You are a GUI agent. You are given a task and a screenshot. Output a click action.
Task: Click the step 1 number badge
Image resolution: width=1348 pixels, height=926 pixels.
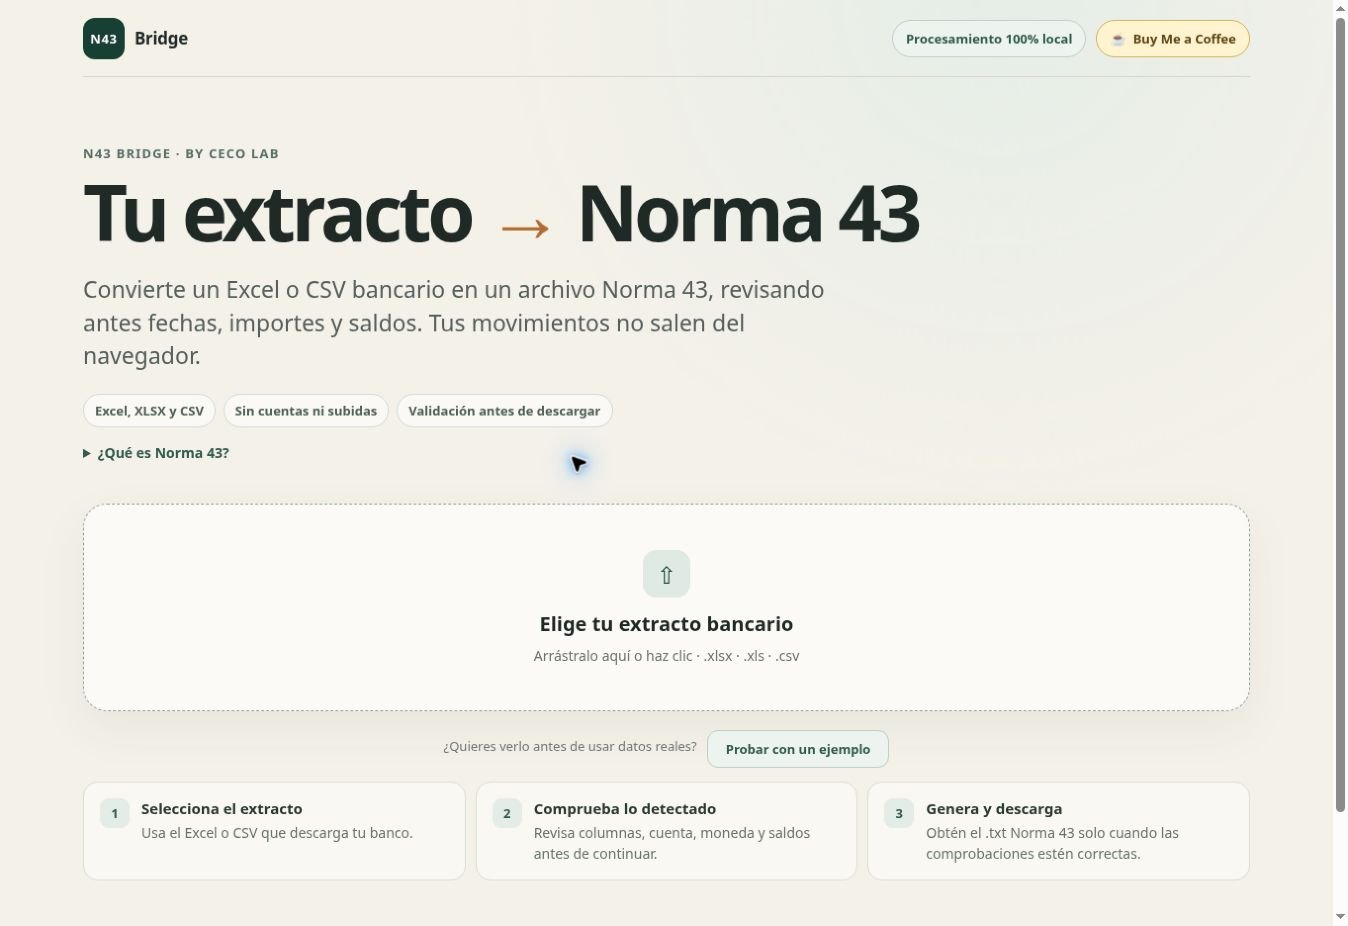pos(115,813)
